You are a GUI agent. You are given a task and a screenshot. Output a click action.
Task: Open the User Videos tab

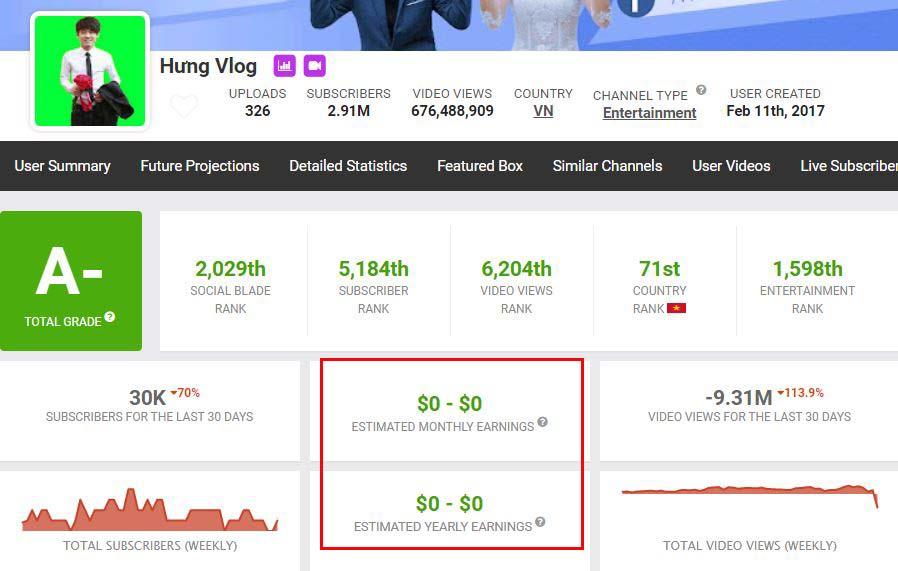(731, 166)
